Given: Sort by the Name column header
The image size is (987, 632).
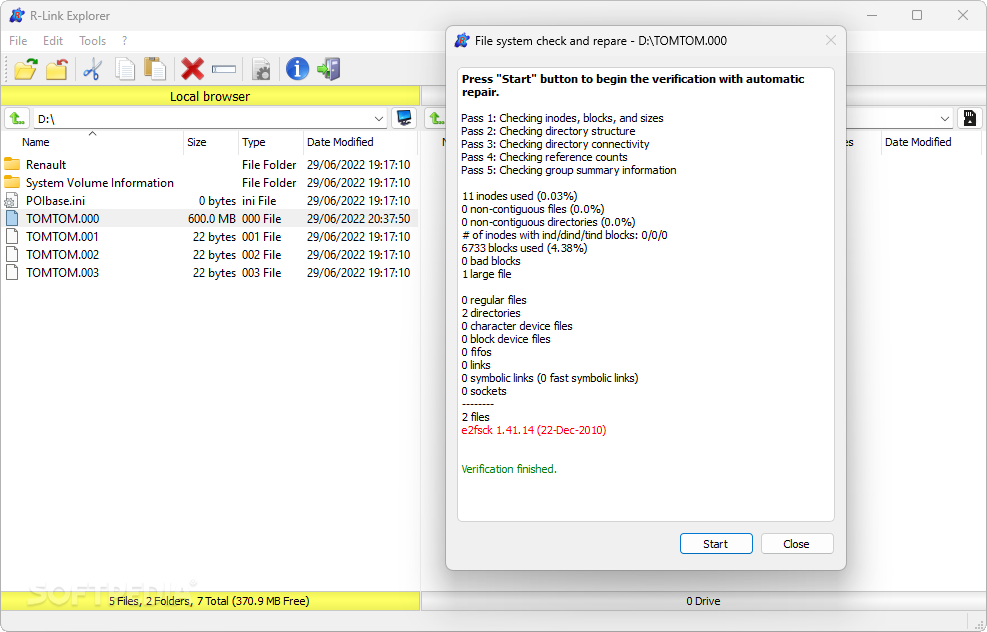Looking at the screenshot, I should tap(93, 142).
